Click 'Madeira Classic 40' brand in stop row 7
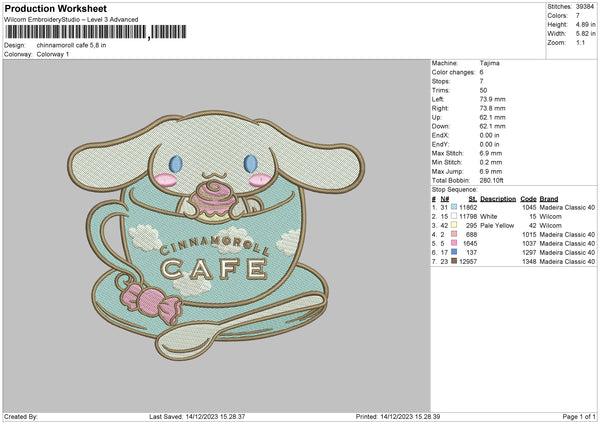 (x=567, y=262)
